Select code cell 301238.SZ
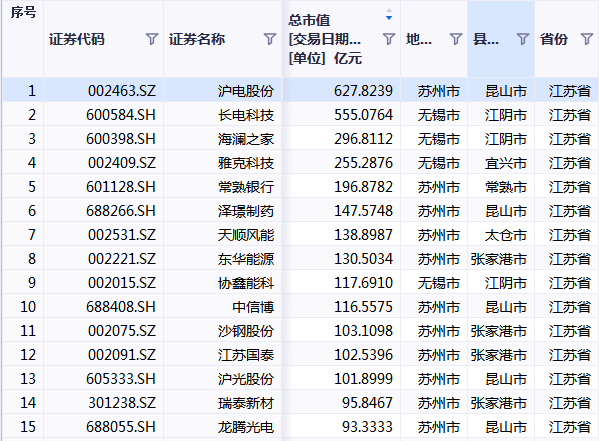 coord(122,403)
